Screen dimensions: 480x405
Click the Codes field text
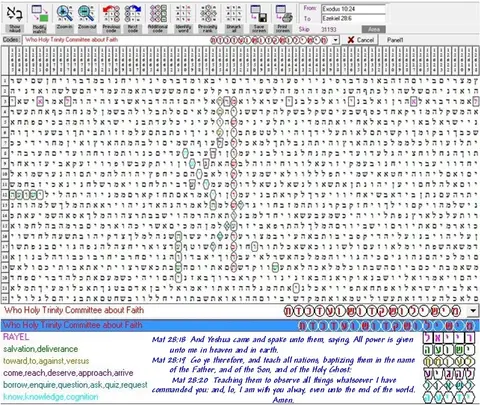click(x=72, y=40)
